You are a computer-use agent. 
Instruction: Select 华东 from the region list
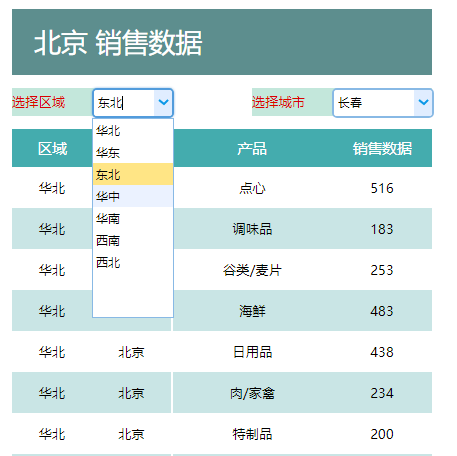(x=133, y=152)
